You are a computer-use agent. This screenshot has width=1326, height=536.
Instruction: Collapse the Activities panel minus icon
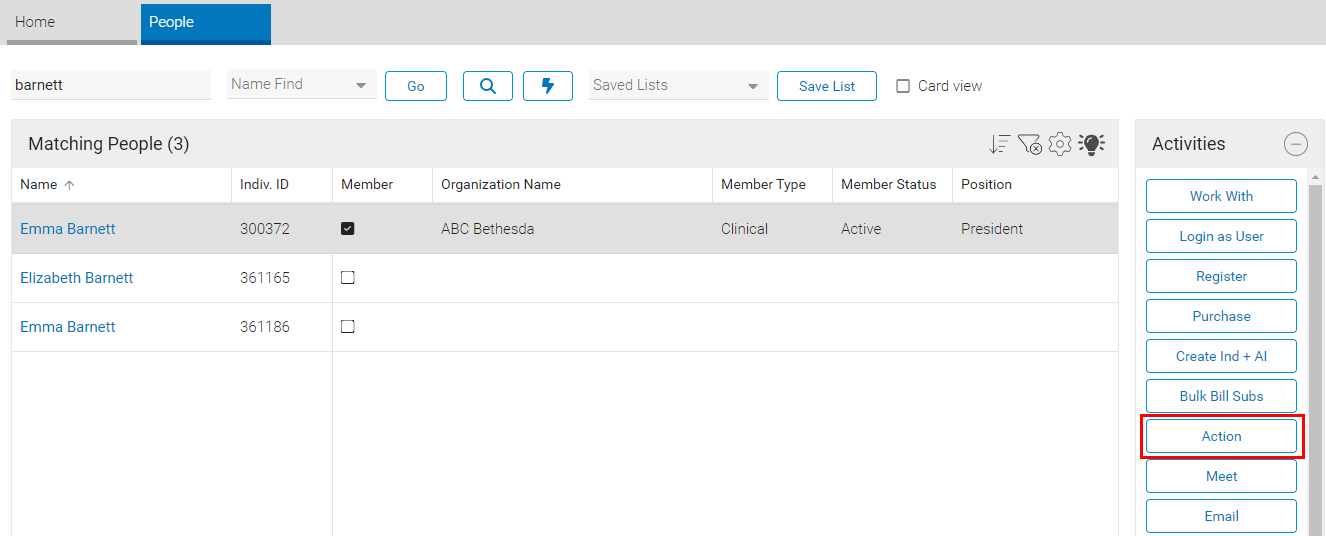1296,144
